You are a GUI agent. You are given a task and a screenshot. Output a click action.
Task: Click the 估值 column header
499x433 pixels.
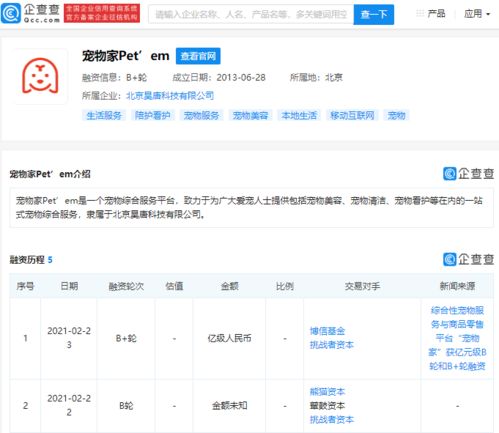[174, 286]
